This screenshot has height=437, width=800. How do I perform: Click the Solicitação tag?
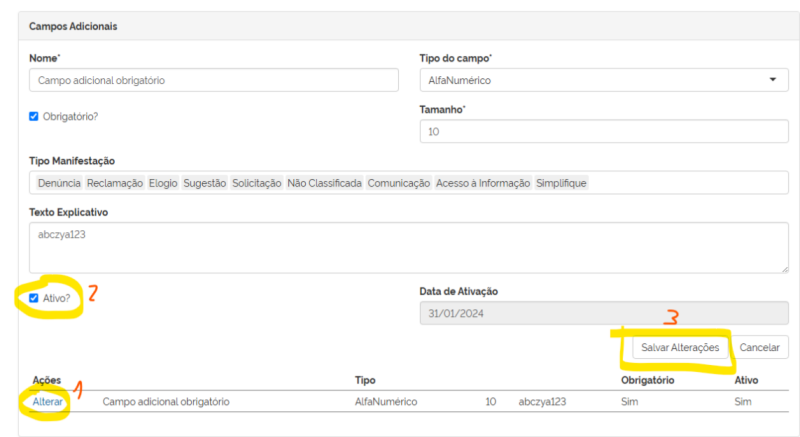pos(257,183)
